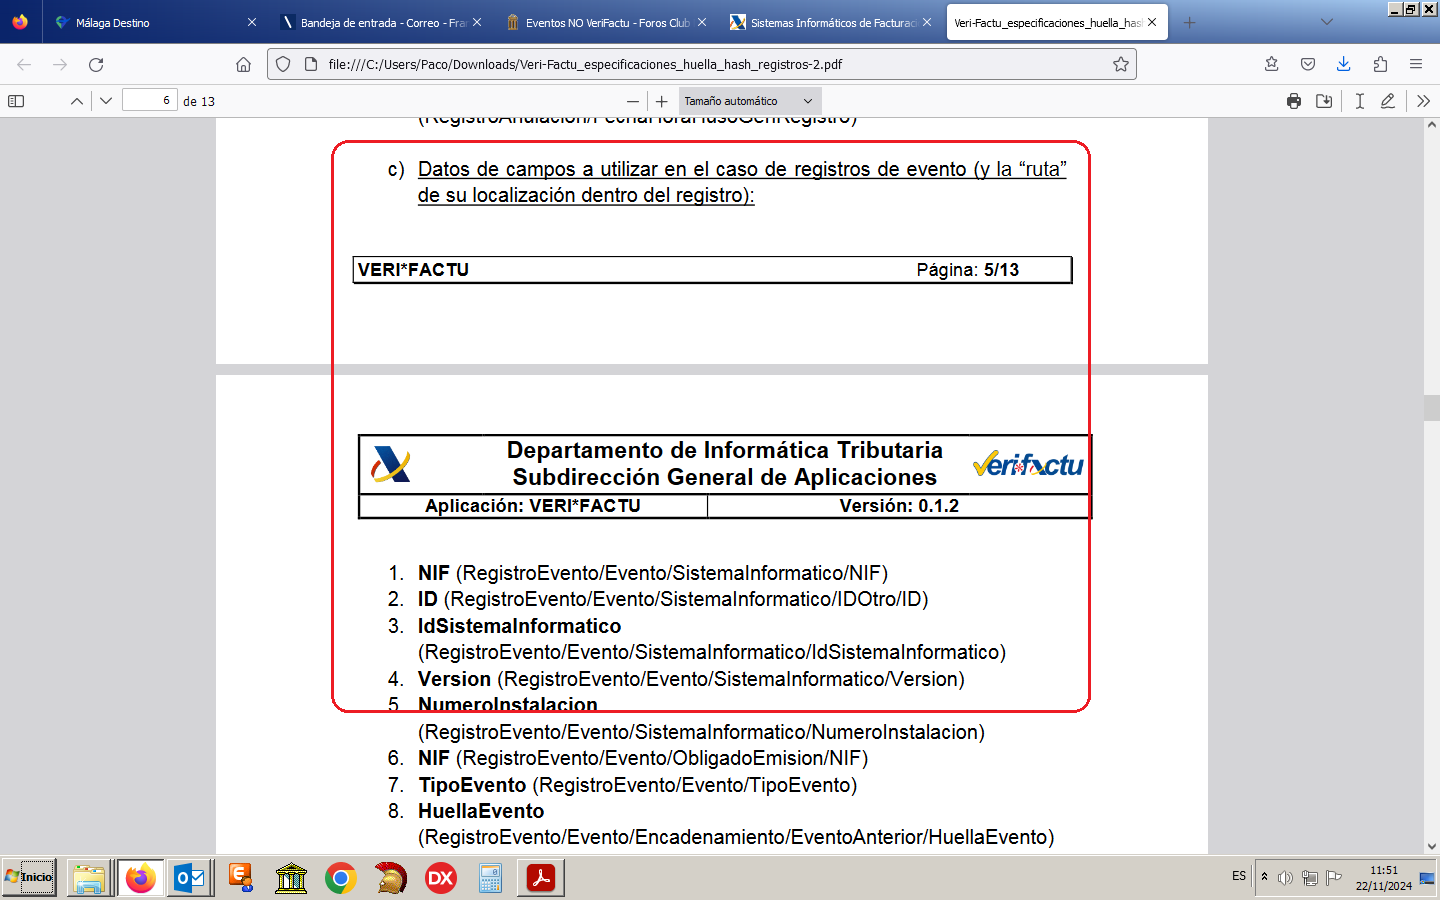Viewport: 1440px width, 900px height.
Task: Switch to the Sistemas Informáticos de Facturación tab
Action: (831, 22)
